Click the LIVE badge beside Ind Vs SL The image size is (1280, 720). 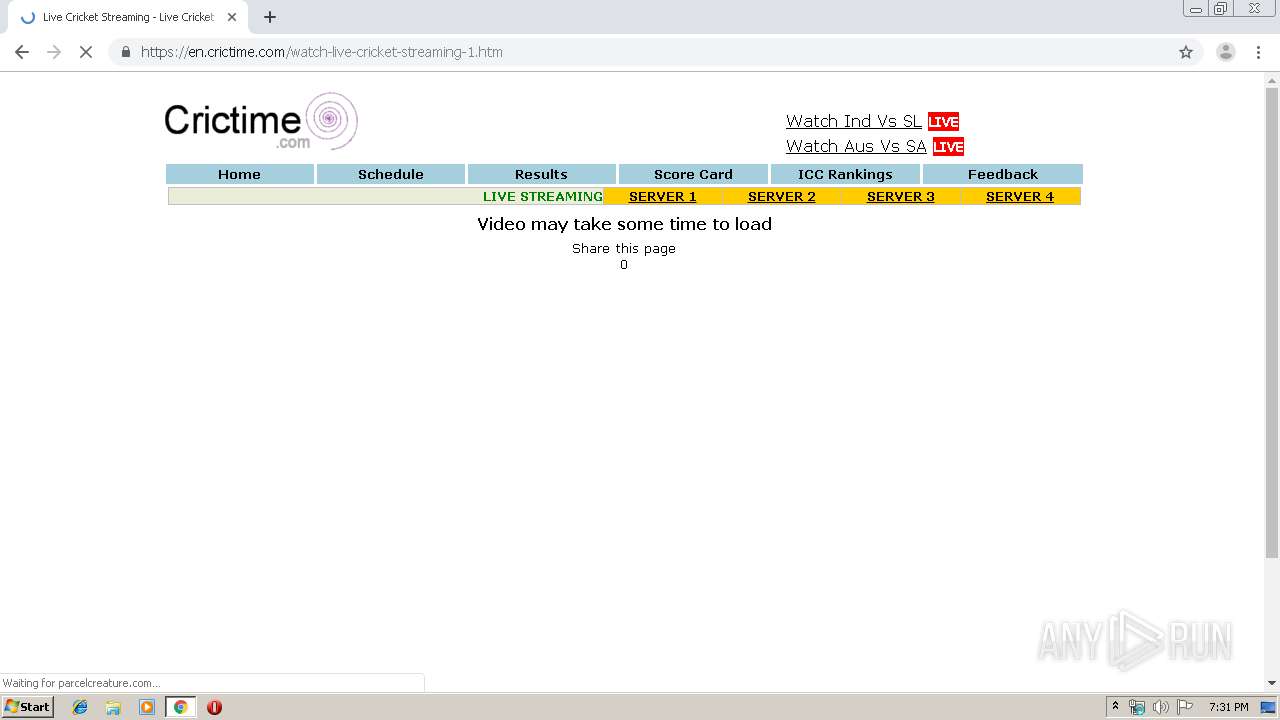tap(943, 122)
